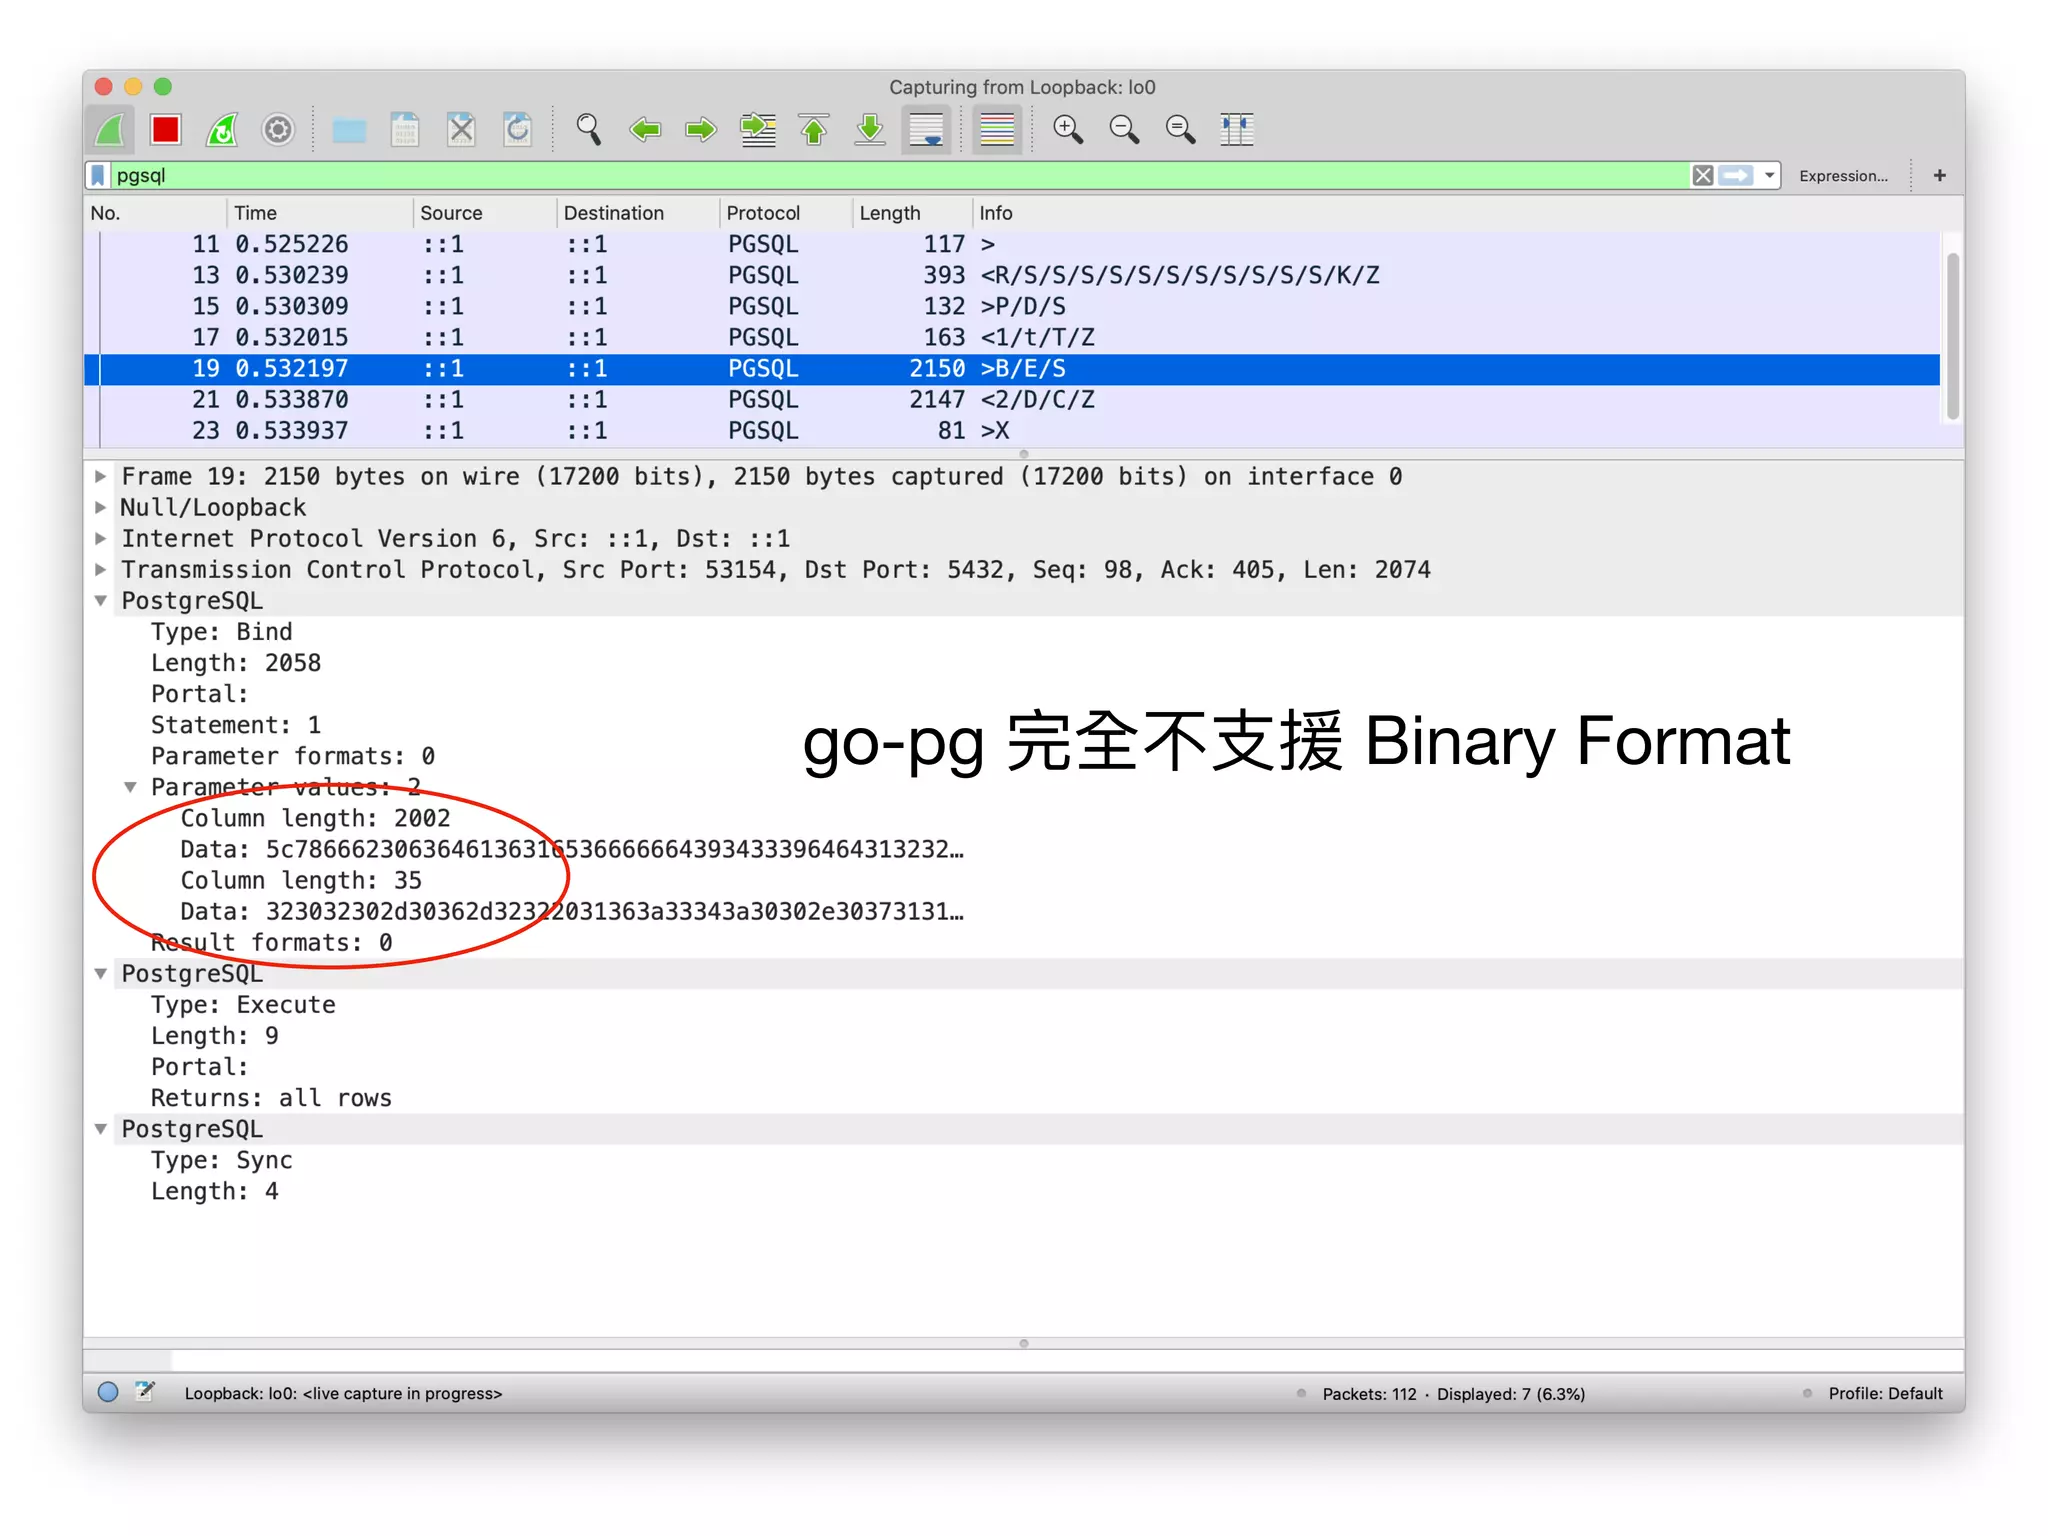Expand the Frame 19 tree node
This screenshot has height=1536, width=2048.
101,477
